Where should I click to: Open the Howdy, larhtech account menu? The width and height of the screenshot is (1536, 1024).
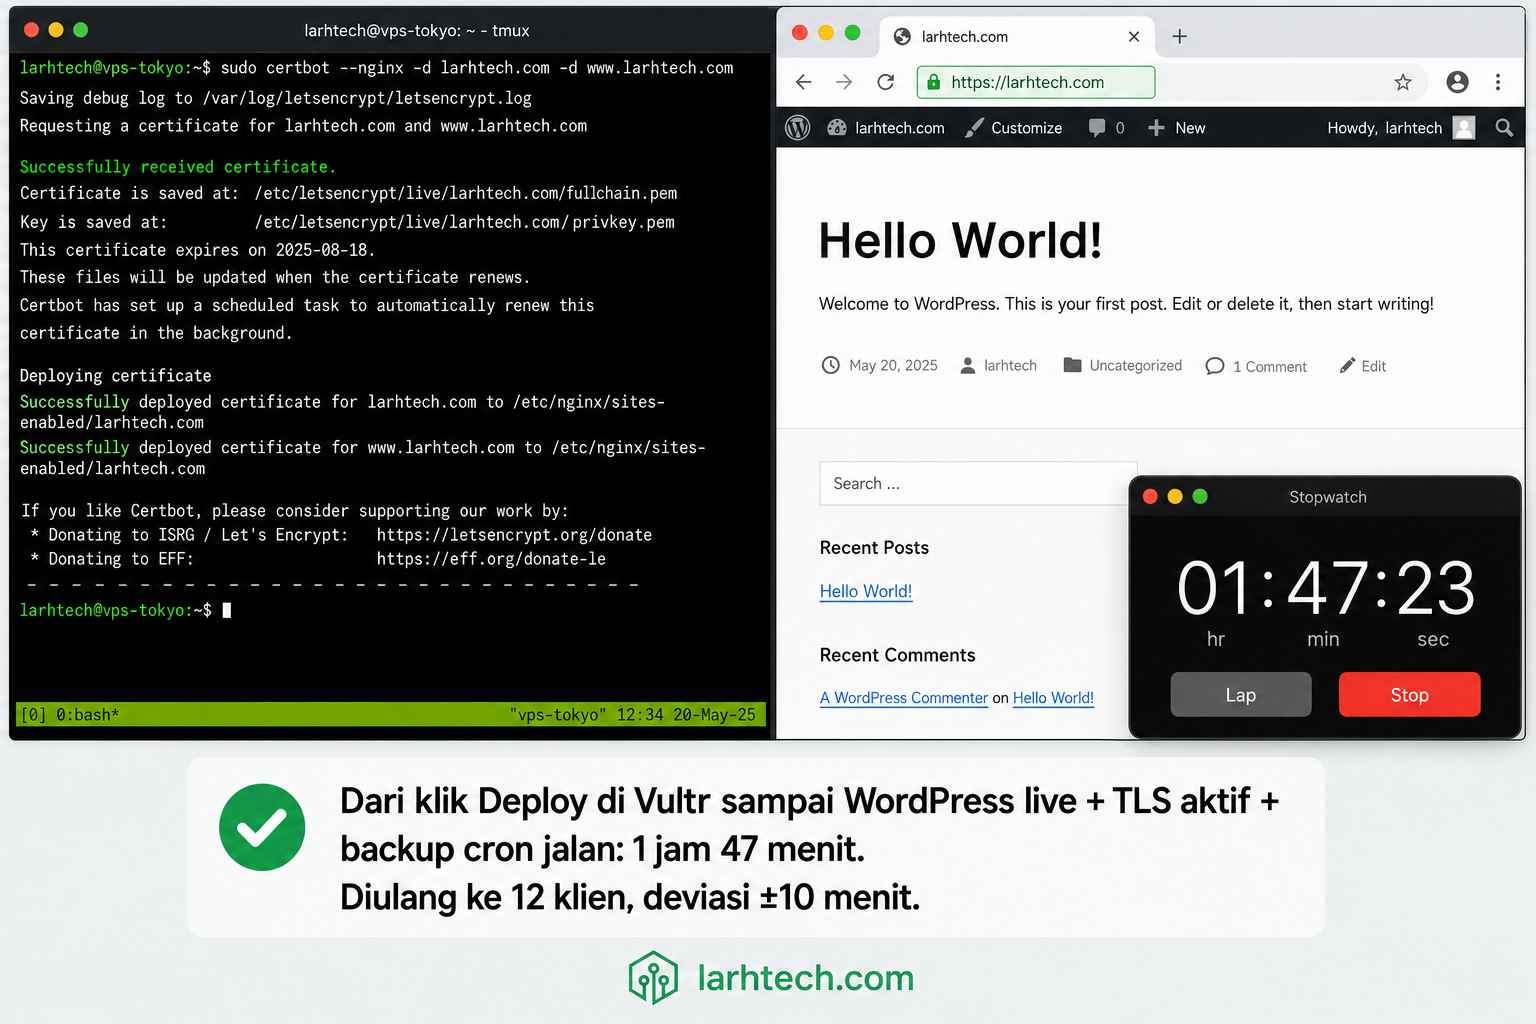tap(1400, 128)
